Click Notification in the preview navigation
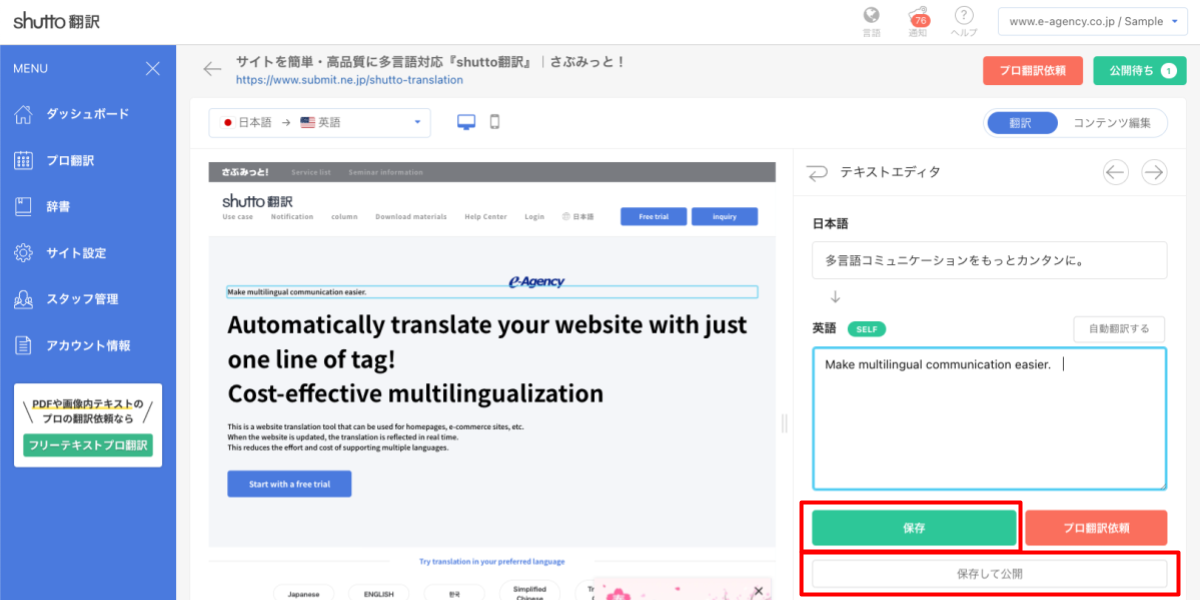The width and height of the screenshot is (1200, 600). (x=292, y=217)
